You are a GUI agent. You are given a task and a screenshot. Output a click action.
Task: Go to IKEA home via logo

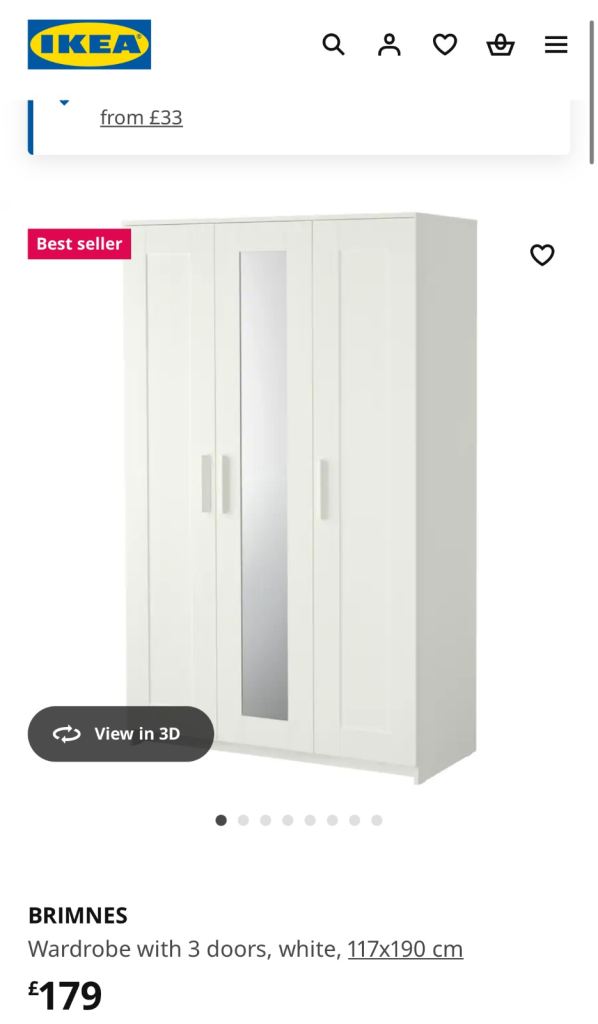point(89,44)
